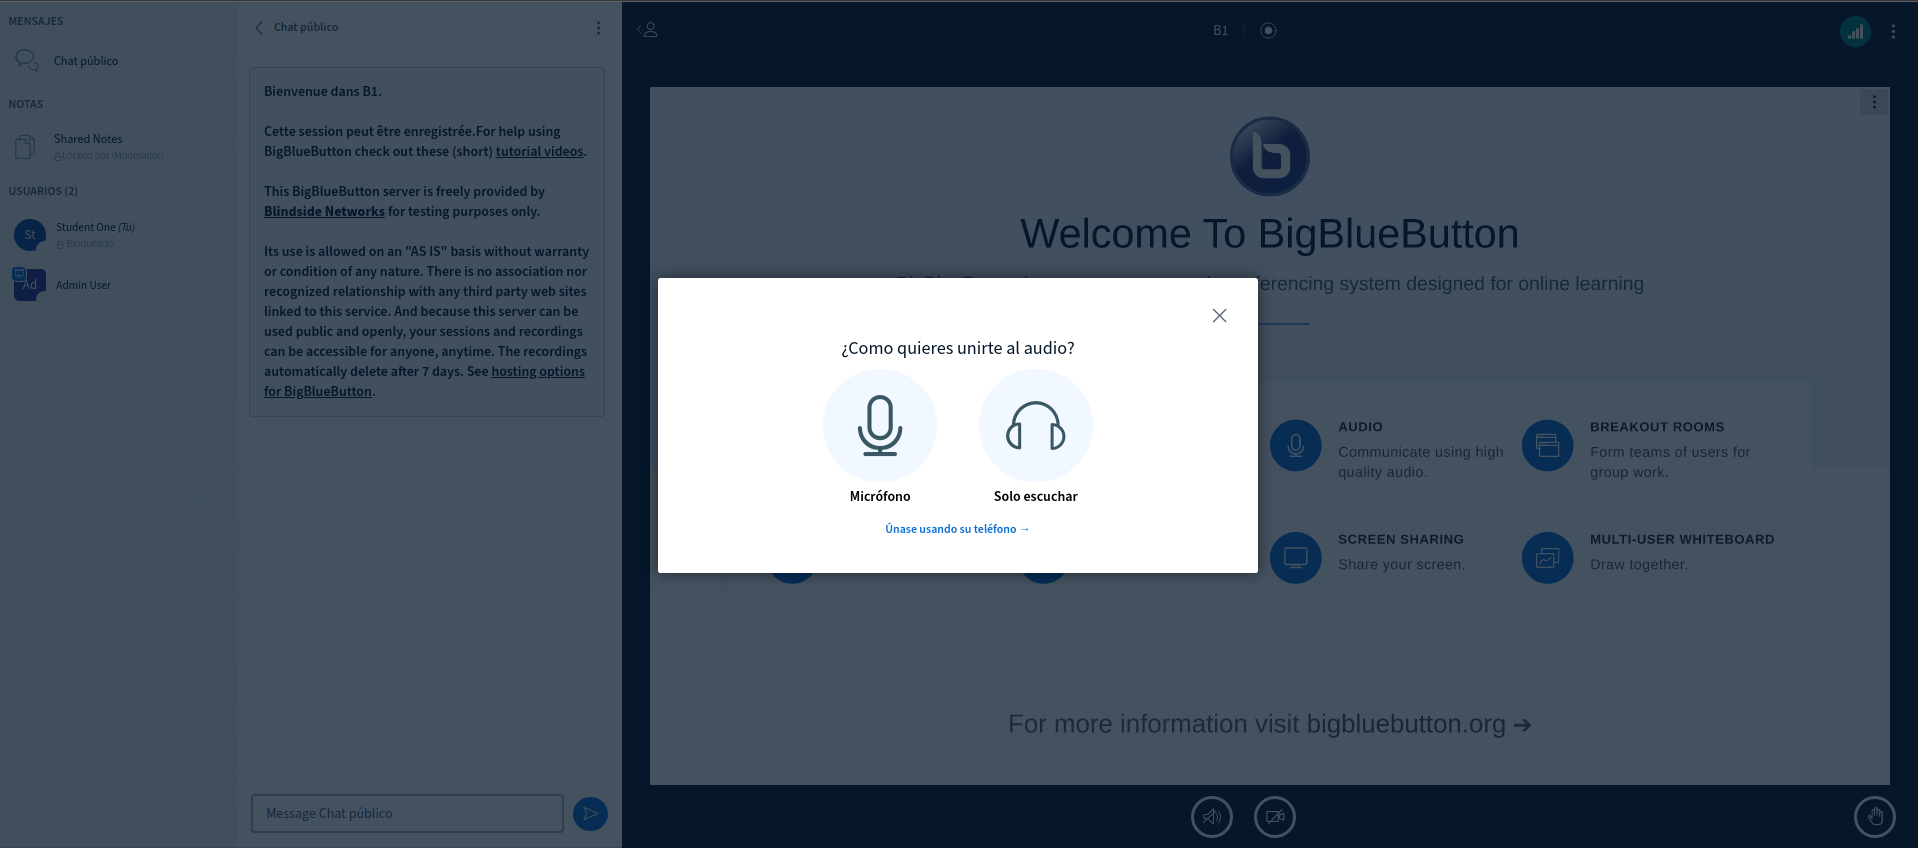
Task: Click '¿Como quieres unirte al audio?' heading
Action: click(x=958, y=348)
